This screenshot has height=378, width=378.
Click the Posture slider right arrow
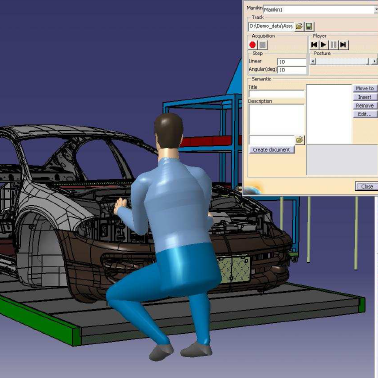(374, 61)
